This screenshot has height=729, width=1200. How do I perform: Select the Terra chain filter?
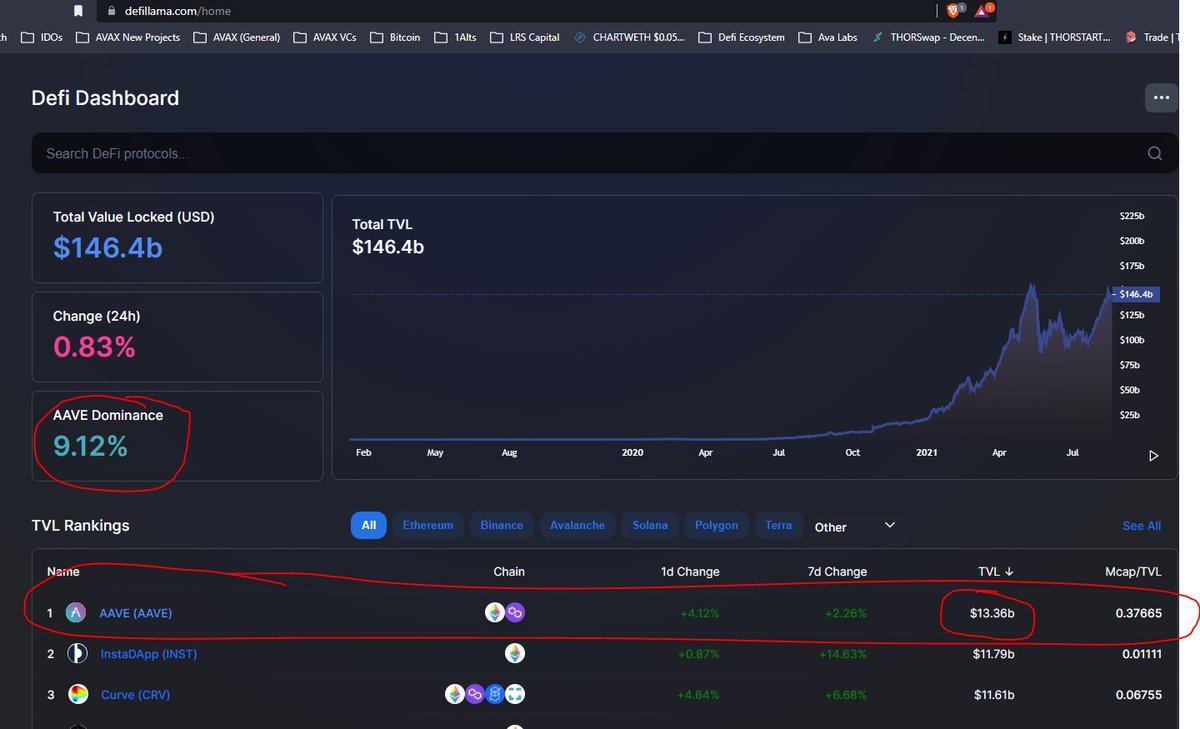[x=778, y=525]
